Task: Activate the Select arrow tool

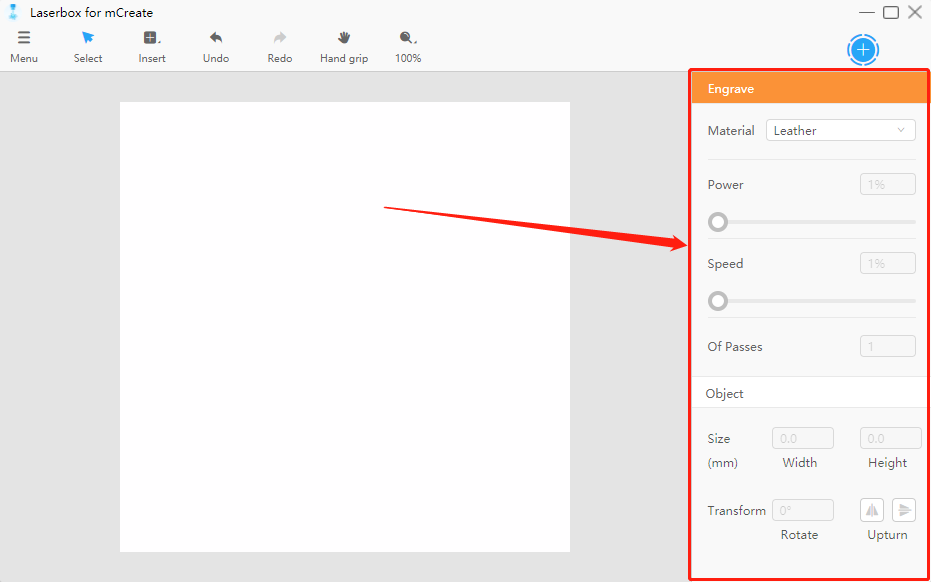Action: (x=88, y=38)
